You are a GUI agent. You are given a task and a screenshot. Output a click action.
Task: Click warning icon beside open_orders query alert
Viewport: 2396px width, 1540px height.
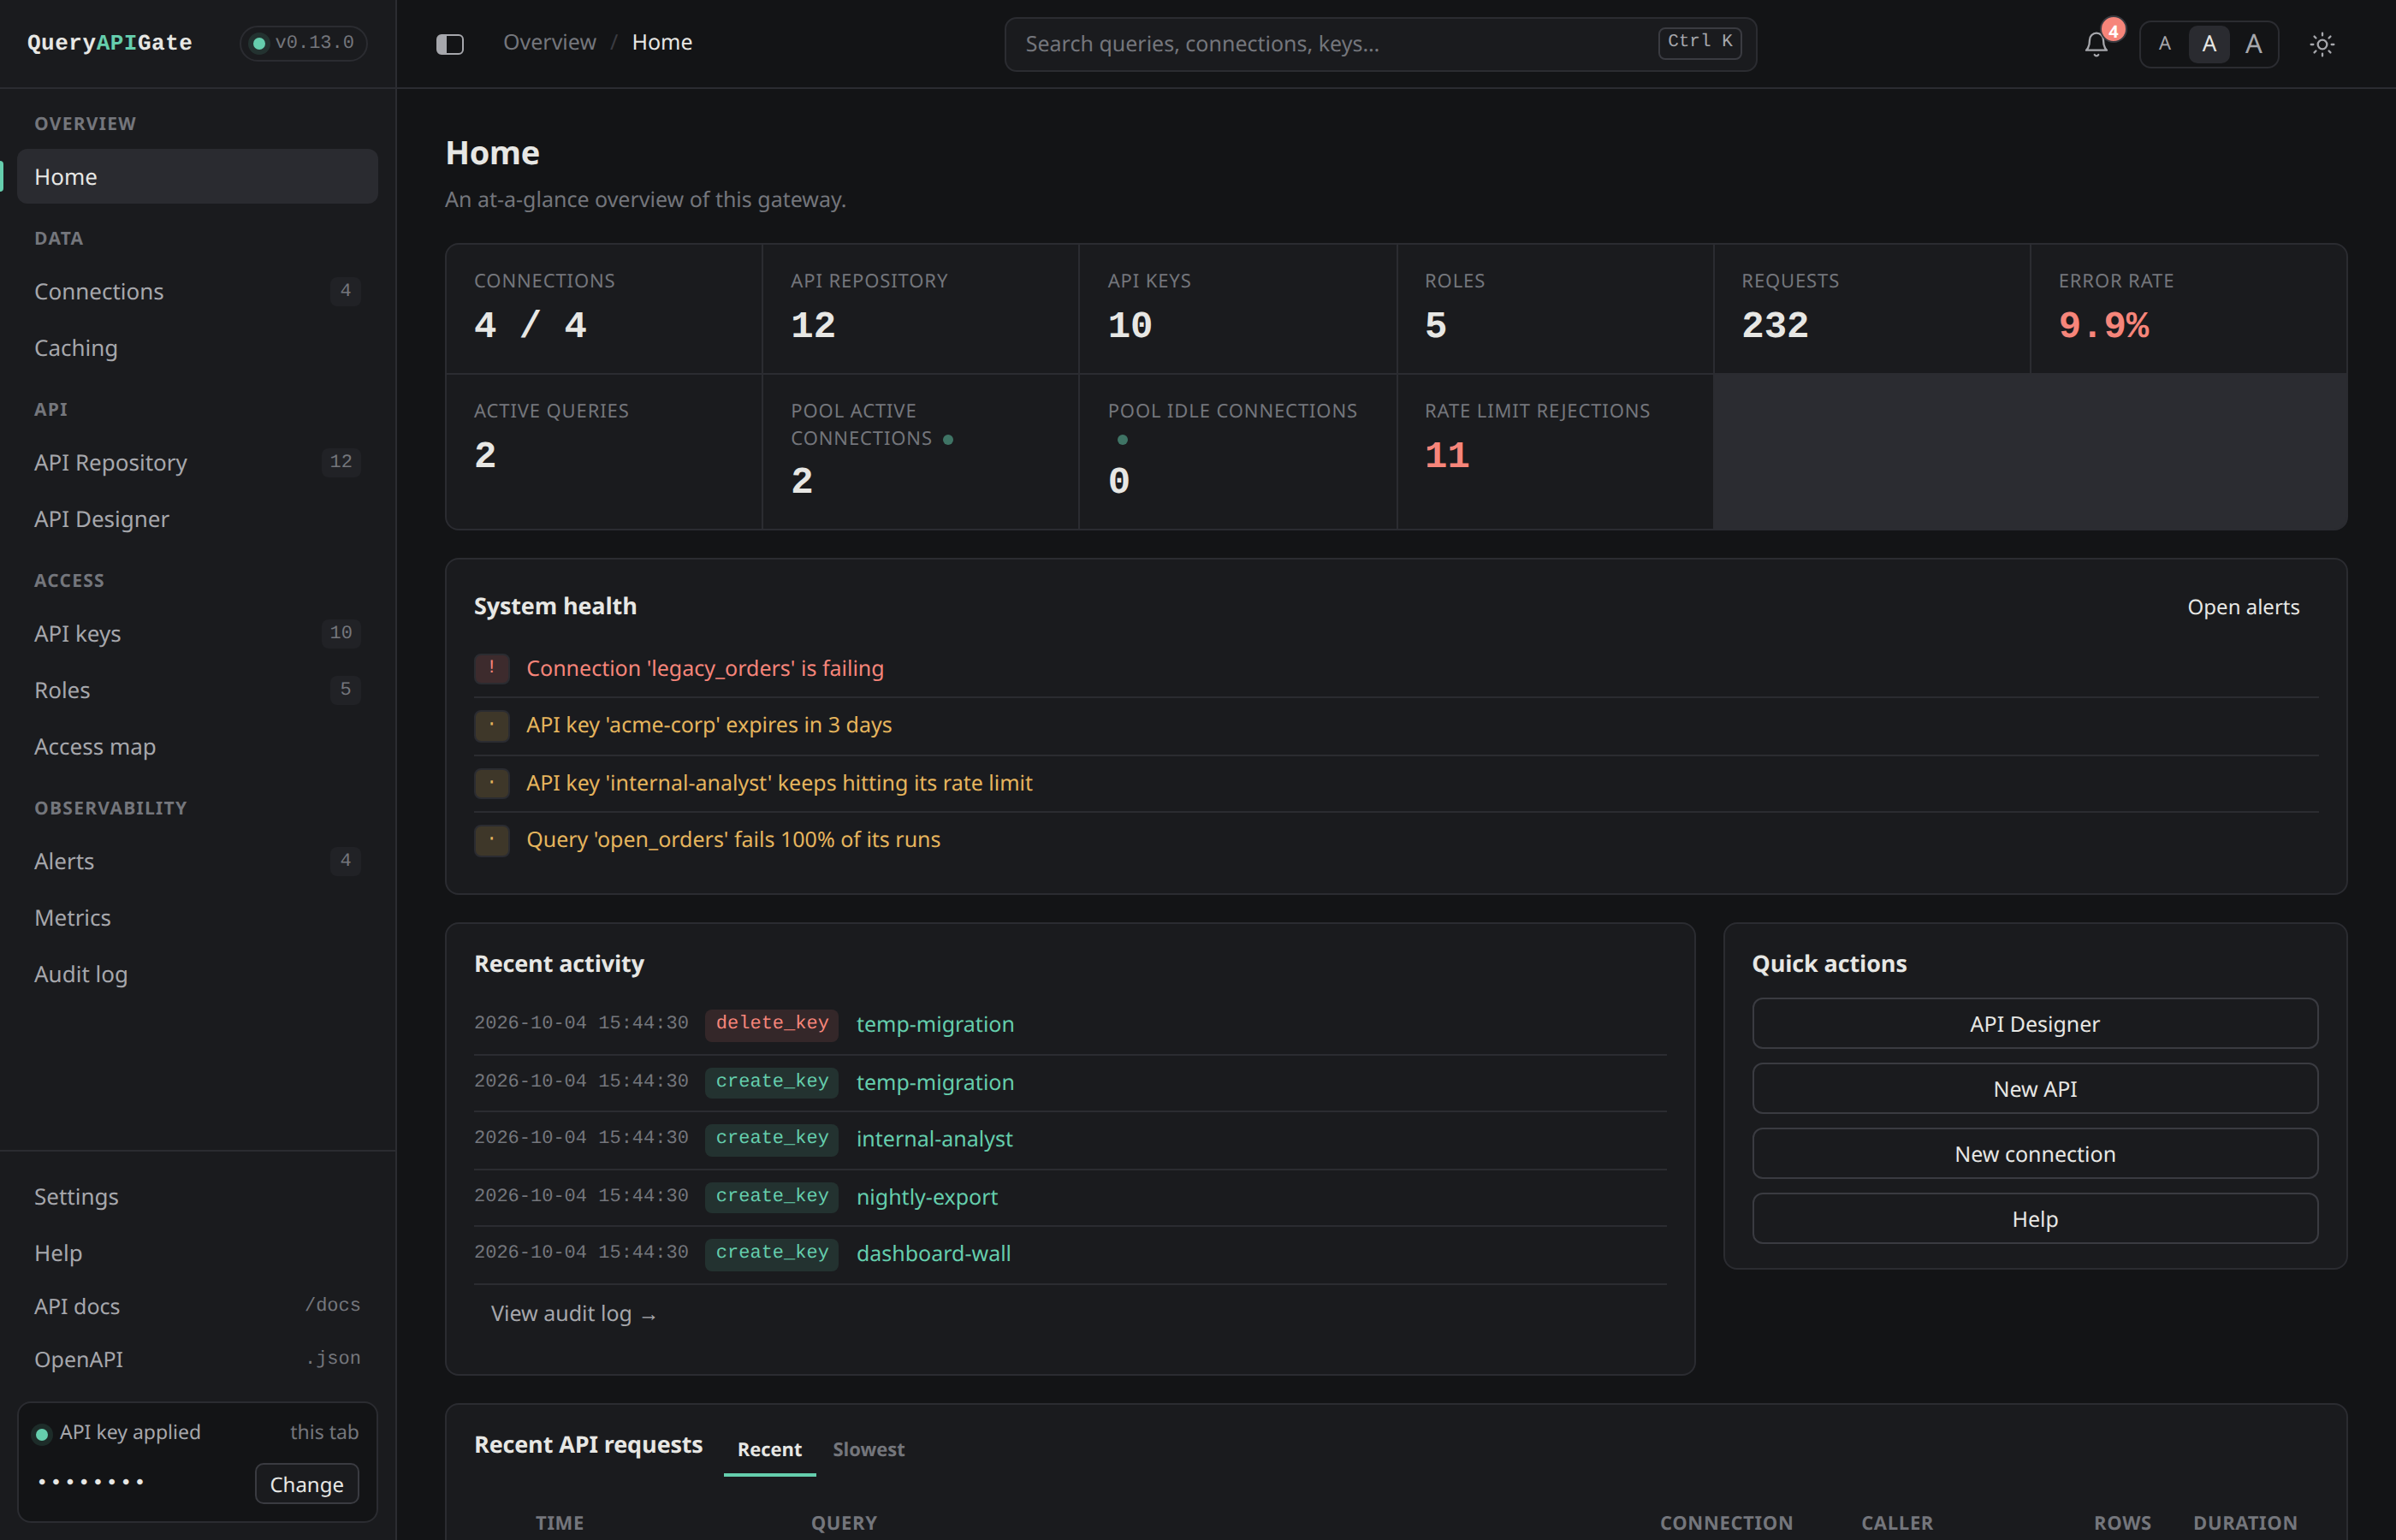(x=491, y=840)
